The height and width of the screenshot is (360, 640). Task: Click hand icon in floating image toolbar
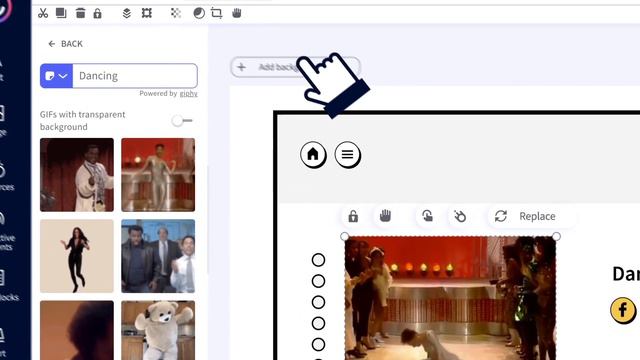(385, 216)
